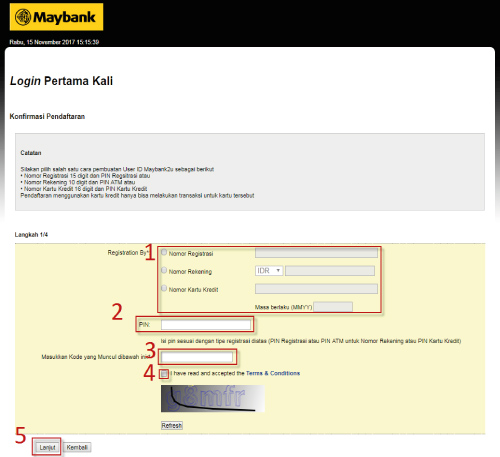The image size is (500, 457).
Task: Click the Refresh captcha button
Action: pos(172,426)
